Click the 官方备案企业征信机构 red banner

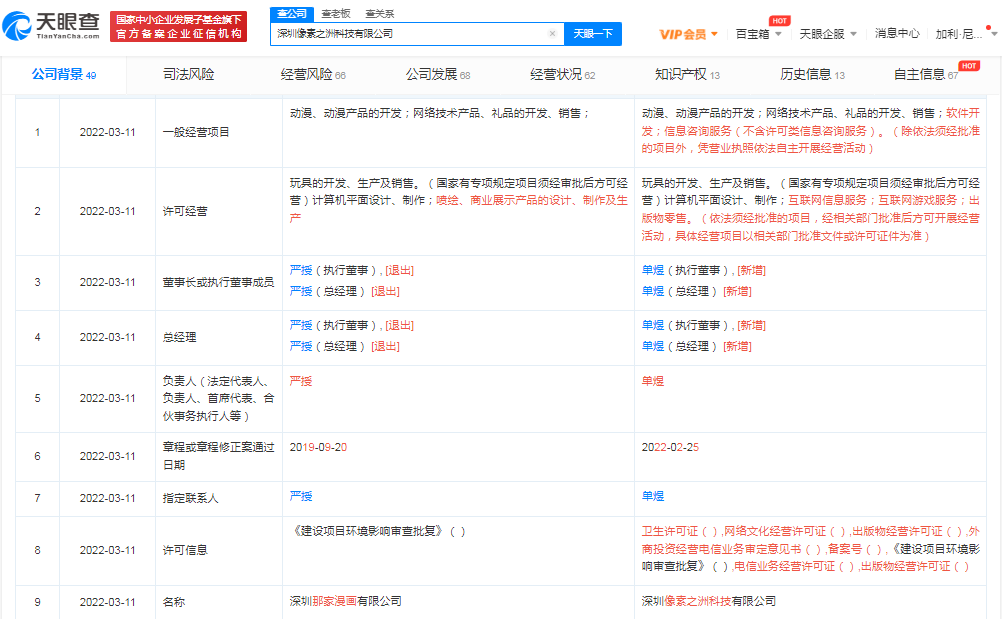178,26
